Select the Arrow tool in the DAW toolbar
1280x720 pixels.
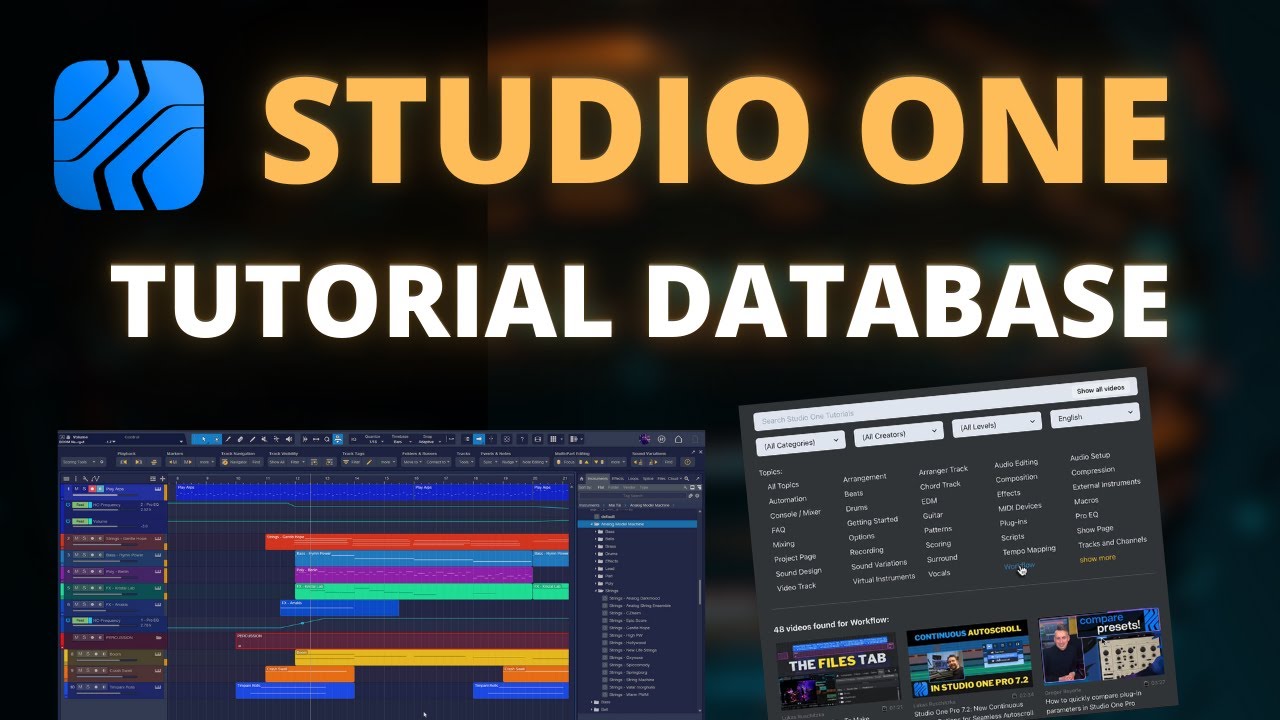[204, 439]
